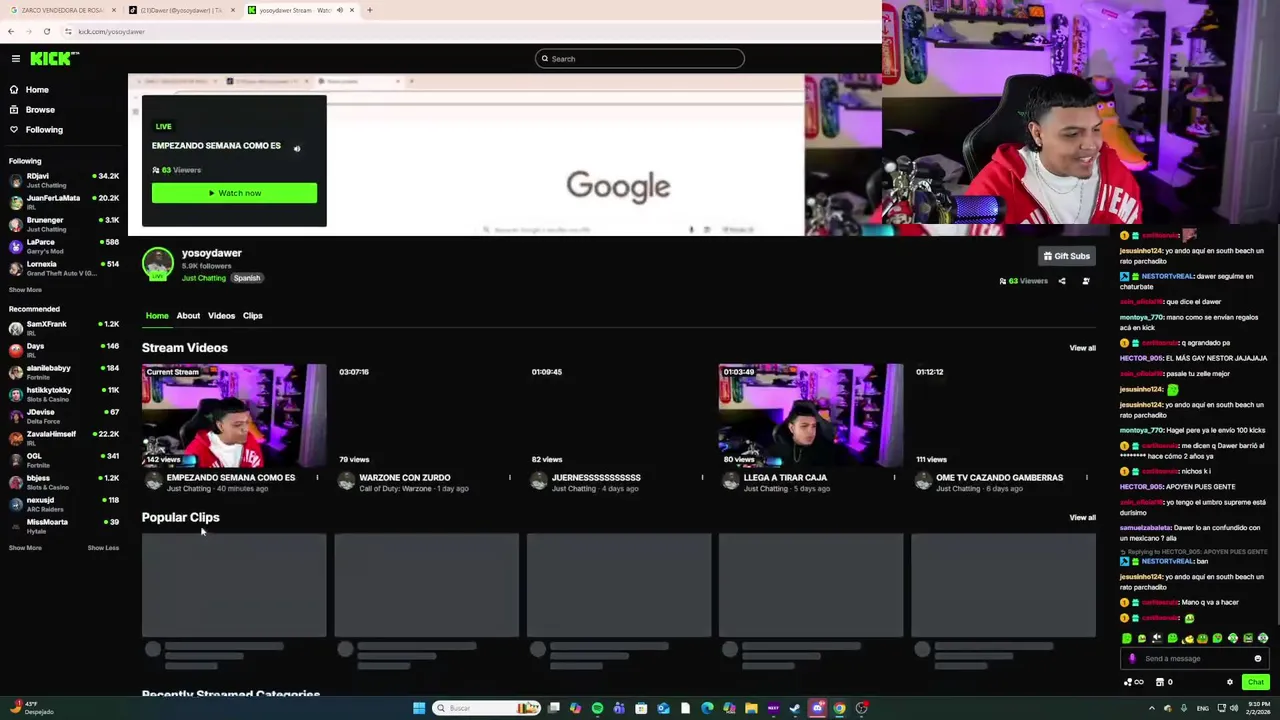Click the Just Chatting category link
Image resolution: width=1280 pixels, height=720 pixels.
point(203,278)
